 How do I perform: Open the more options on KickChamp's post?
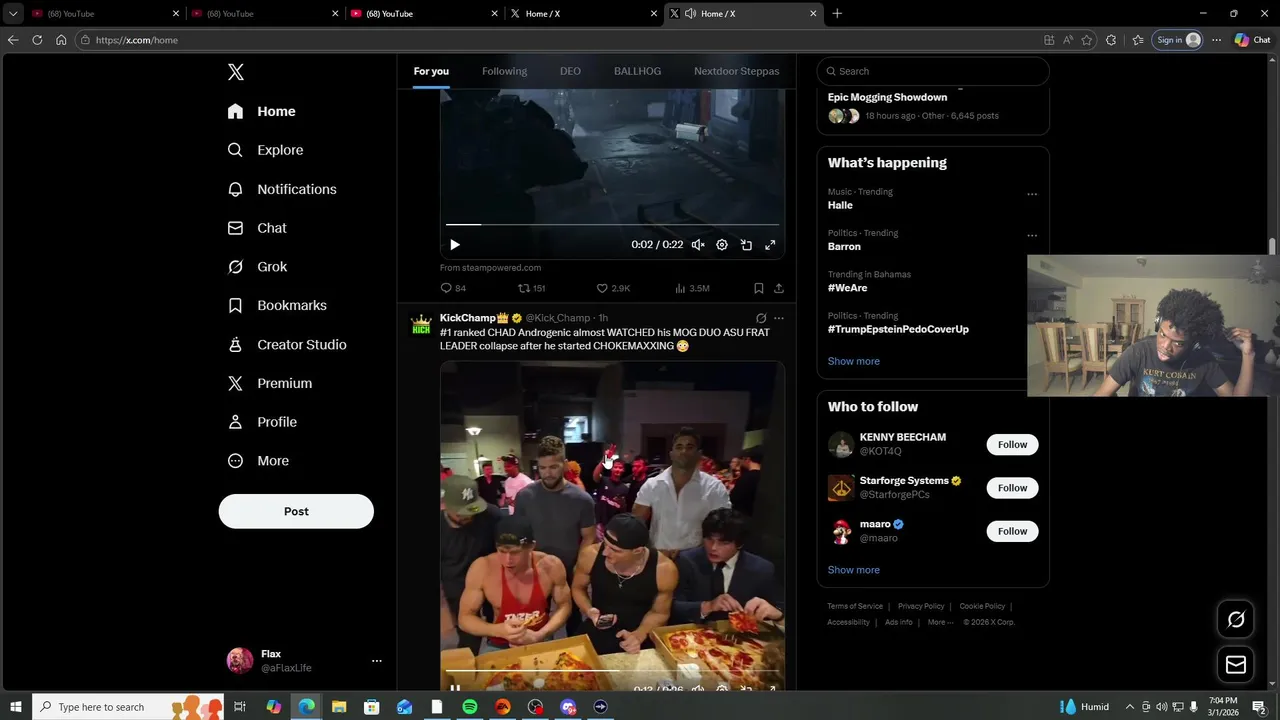pos(779,318)
